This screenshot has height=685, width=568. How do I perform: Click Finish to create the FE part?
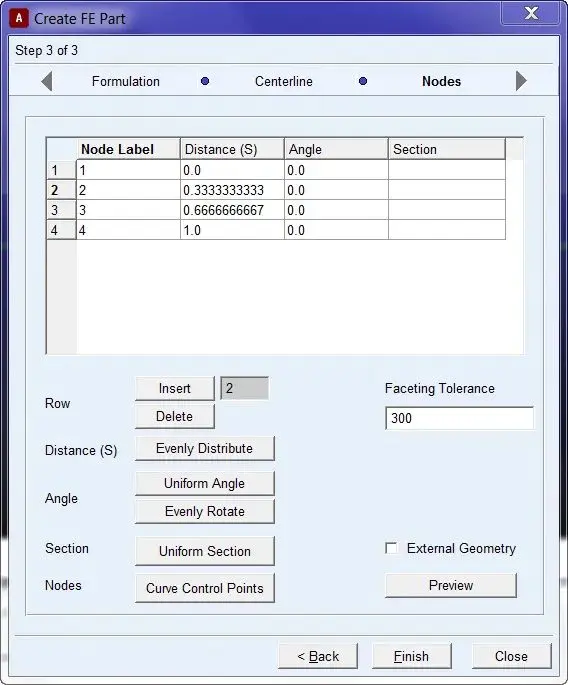pyautogui.click(x=411, y=656)
